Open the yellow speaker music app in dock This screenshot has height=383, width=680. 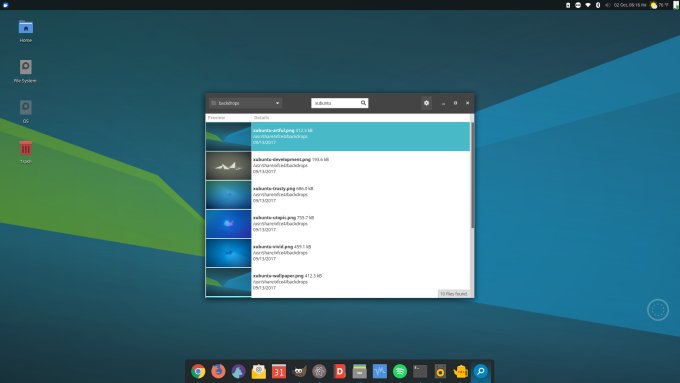pos(440,371)
